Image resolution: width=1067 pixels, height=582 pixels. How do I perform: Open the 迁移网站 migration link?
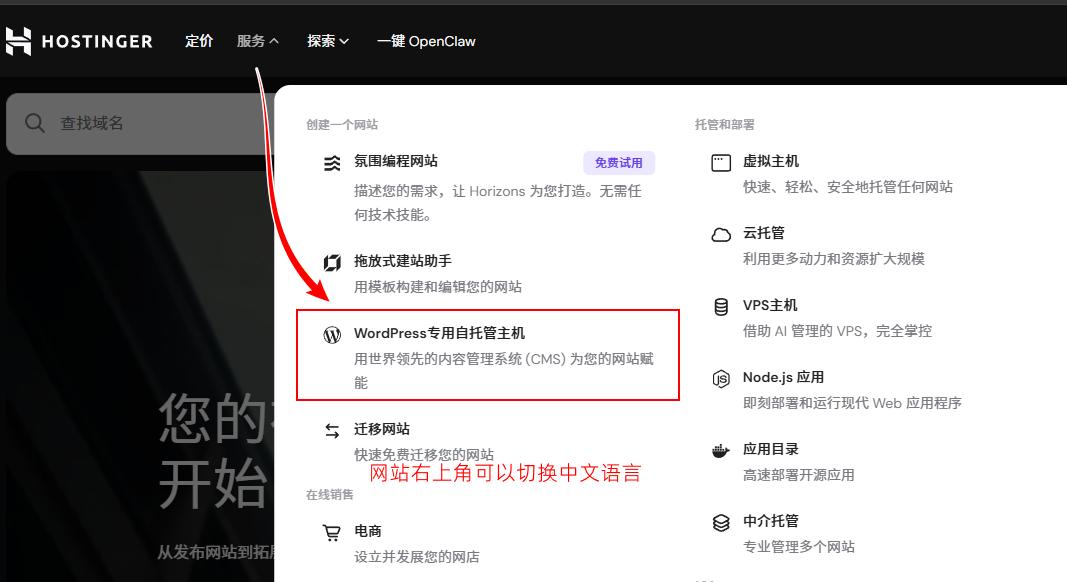[382, 429]
